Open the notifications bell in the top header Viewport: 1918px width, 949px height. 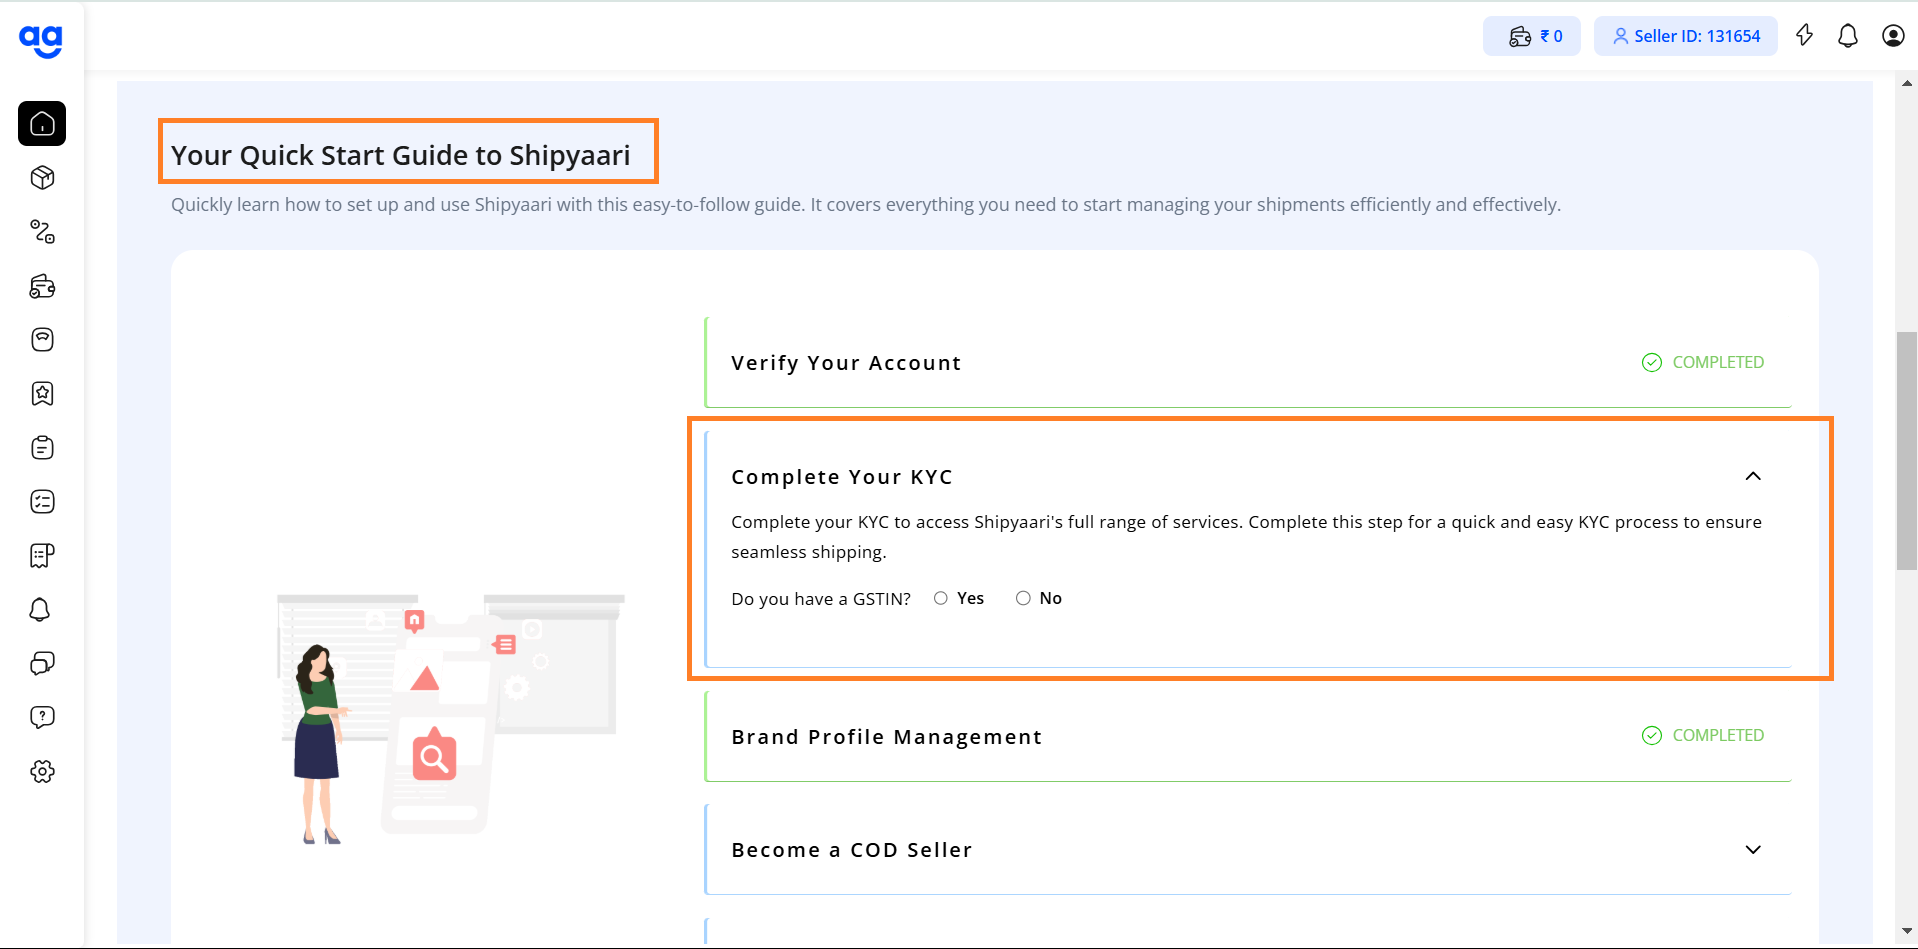[x=1848, y=36]
